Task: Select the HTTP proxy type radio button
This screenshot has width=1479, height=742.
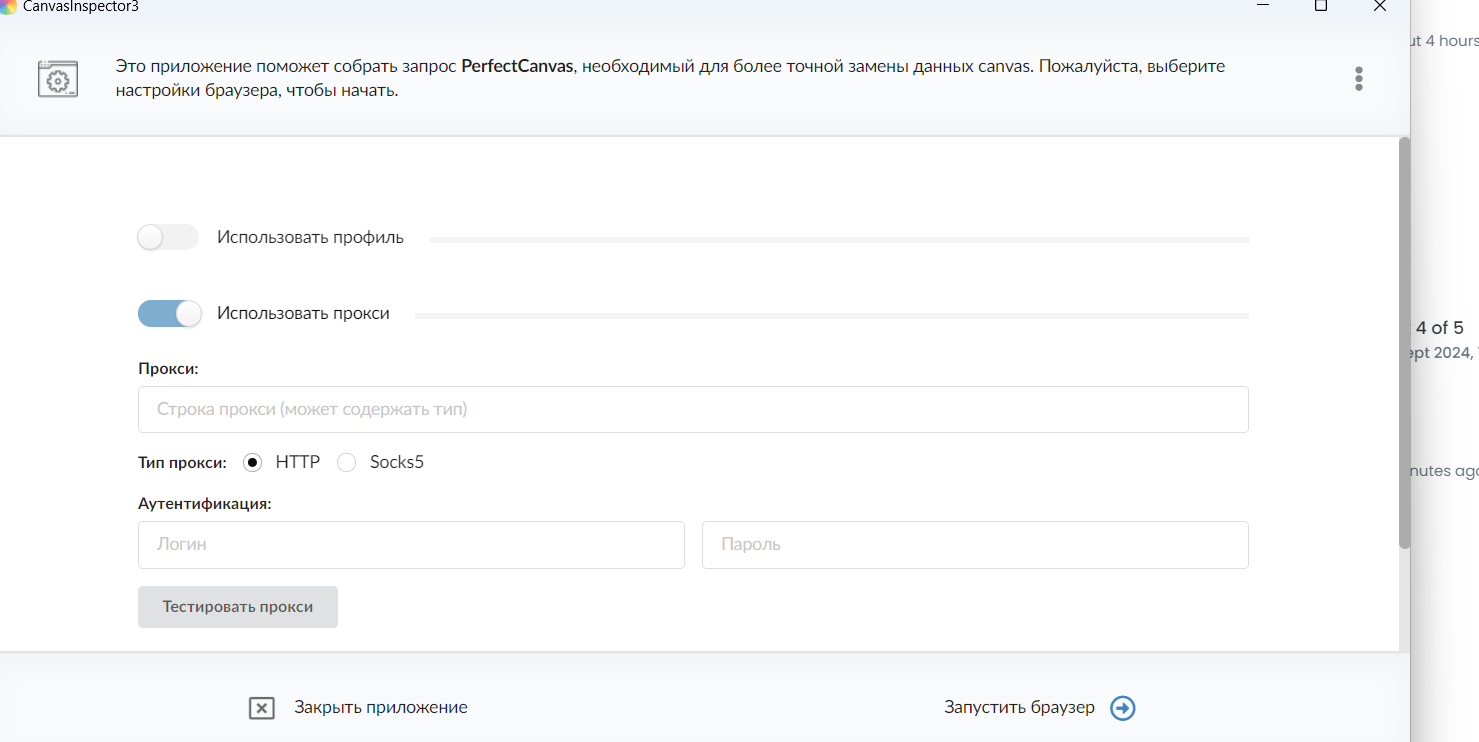Action: [x=253, y=463]
